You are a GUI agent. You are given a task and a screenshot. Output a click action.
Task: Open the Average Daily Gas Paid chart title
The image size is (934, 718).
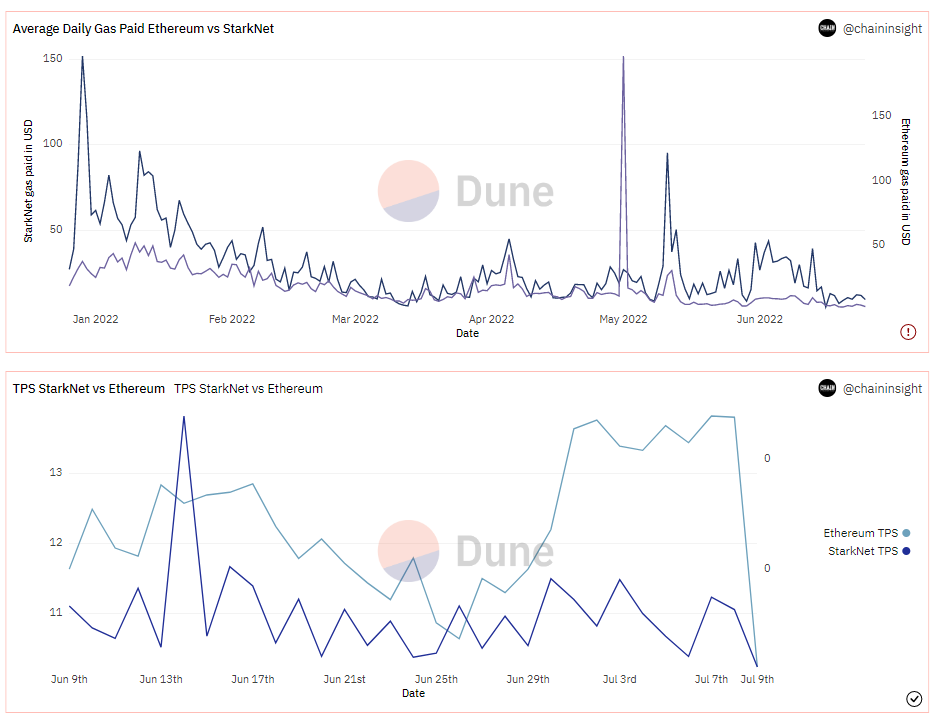tap(143, 29)
